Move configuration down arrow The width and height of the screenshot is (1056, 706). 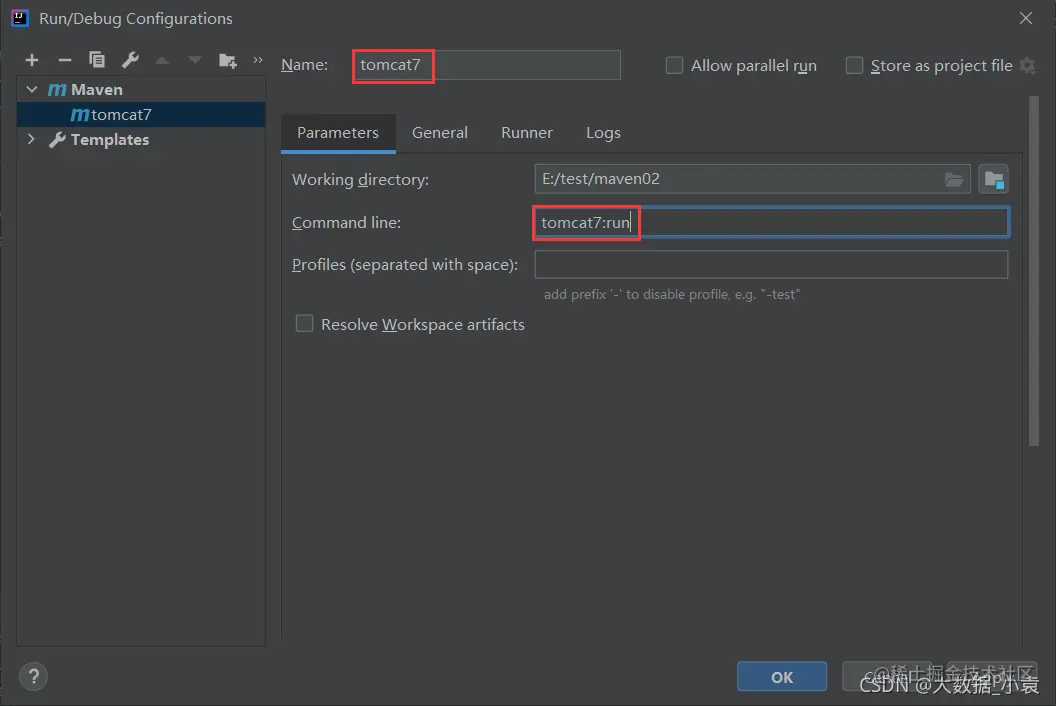pyautogui.click(x=195, y=60)
